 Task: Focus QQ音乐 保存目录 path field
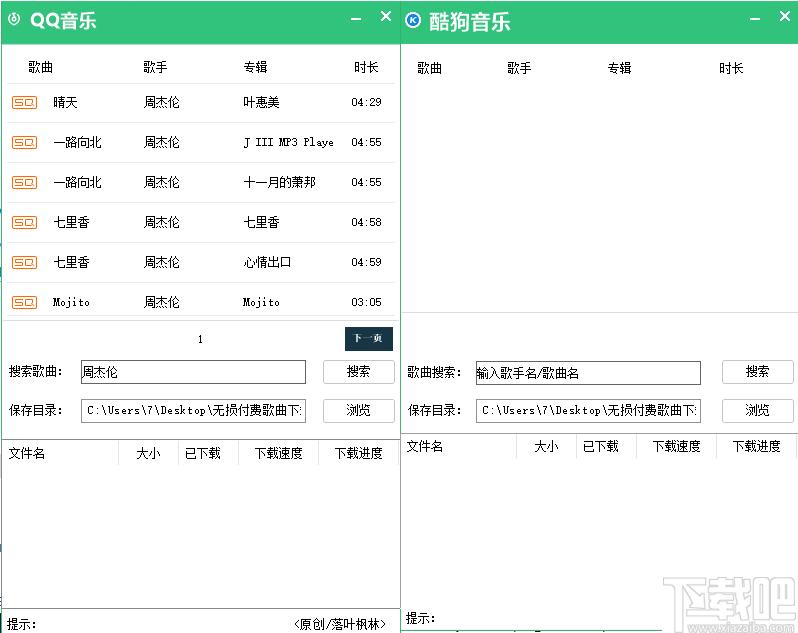click(193, 411)
